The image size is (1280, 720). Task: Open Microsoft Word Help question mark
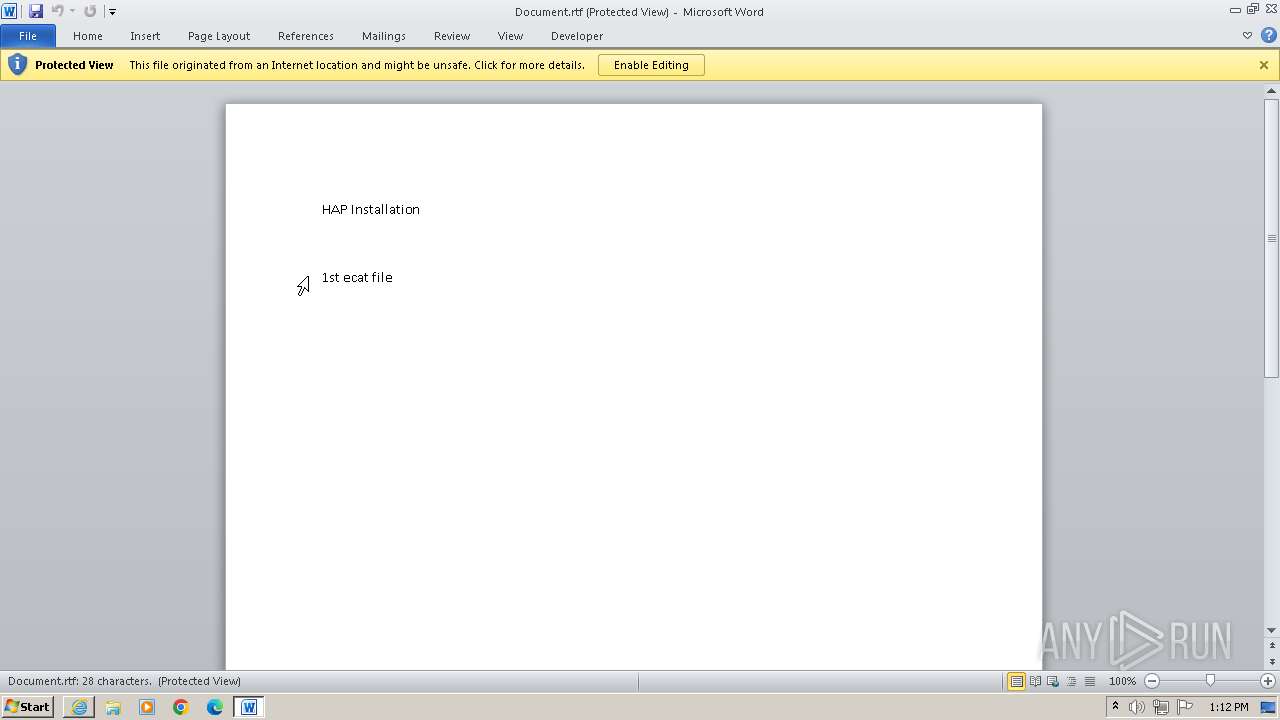pos(1269,35)
